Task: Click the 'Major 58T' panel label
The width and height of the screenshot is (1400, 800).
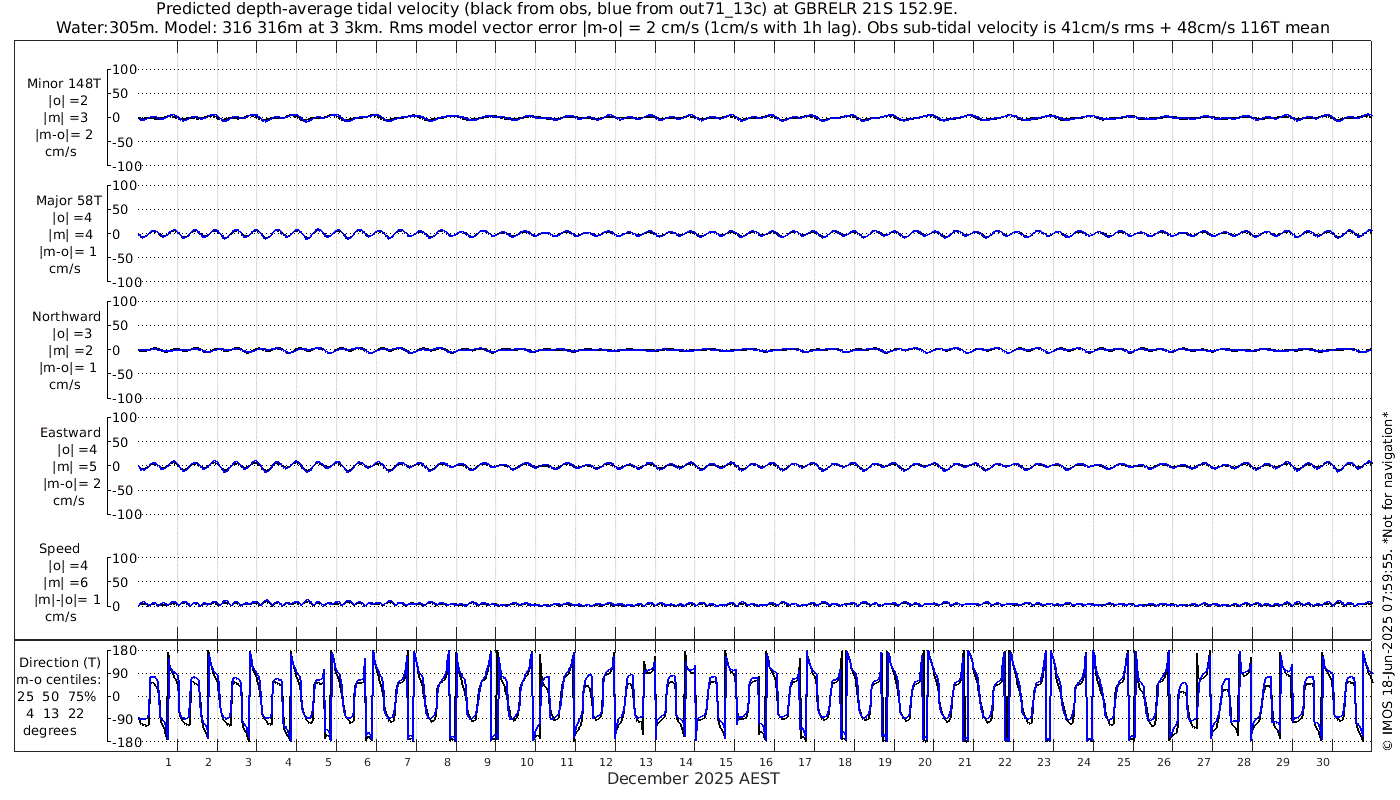Action: [68, 200]
